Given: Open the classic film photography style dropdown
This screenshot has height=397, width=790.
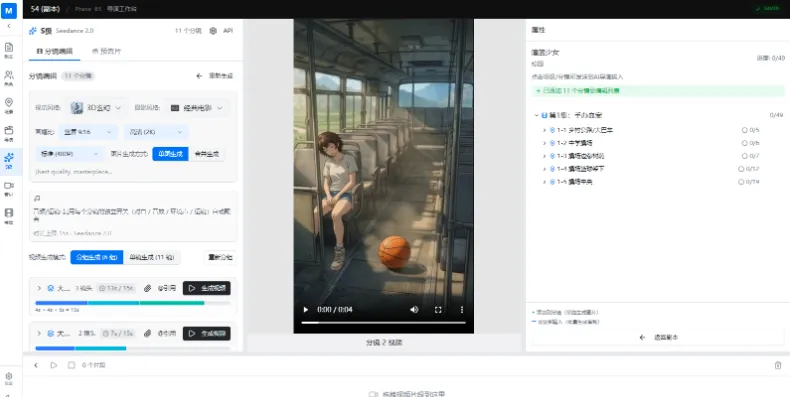Looking at the screenshot, I should pos(196,108).
